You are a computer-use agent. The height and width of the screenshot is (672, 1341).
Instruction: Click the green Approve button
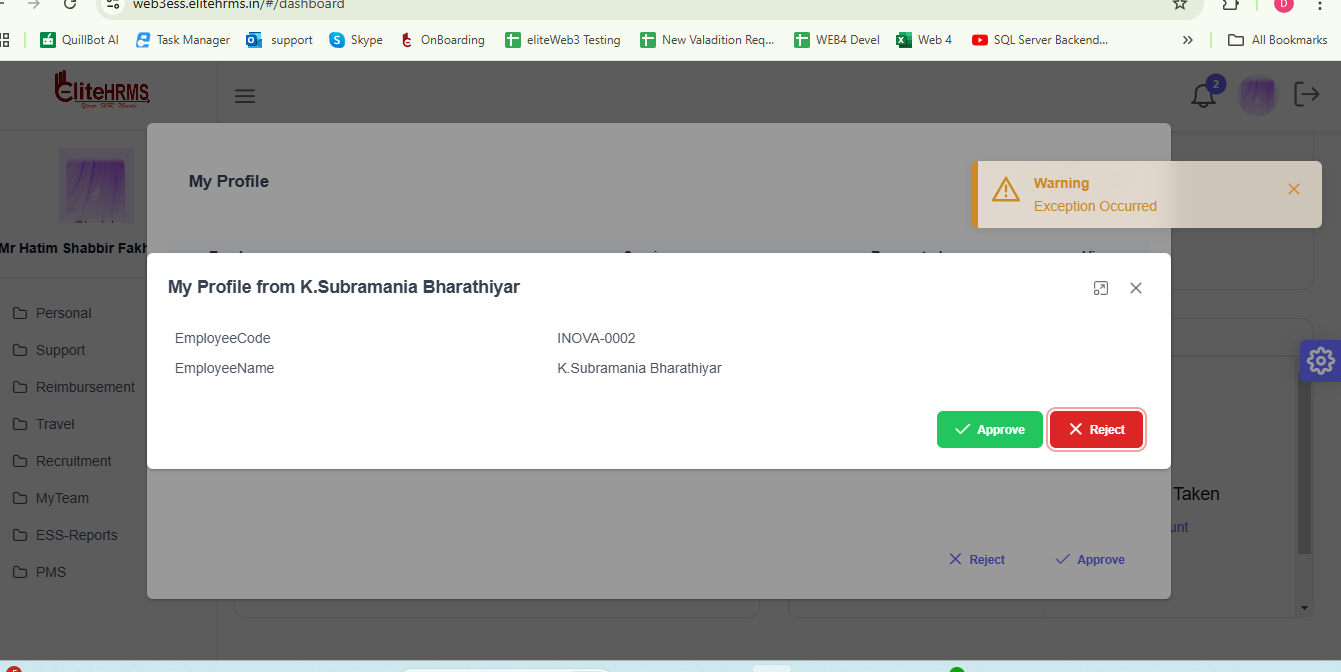click(989, 429)
